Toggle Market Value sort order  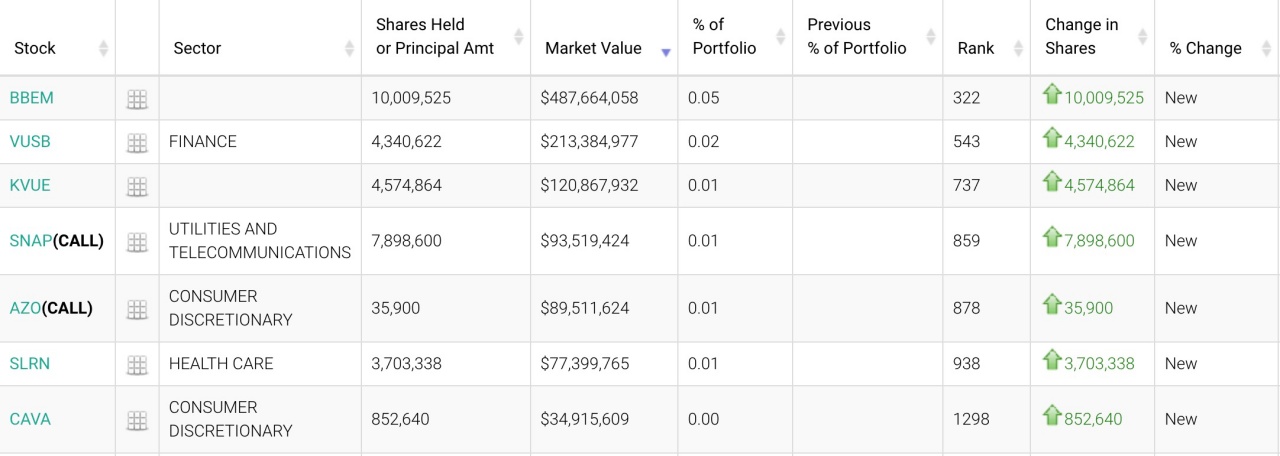click(593, 48)
